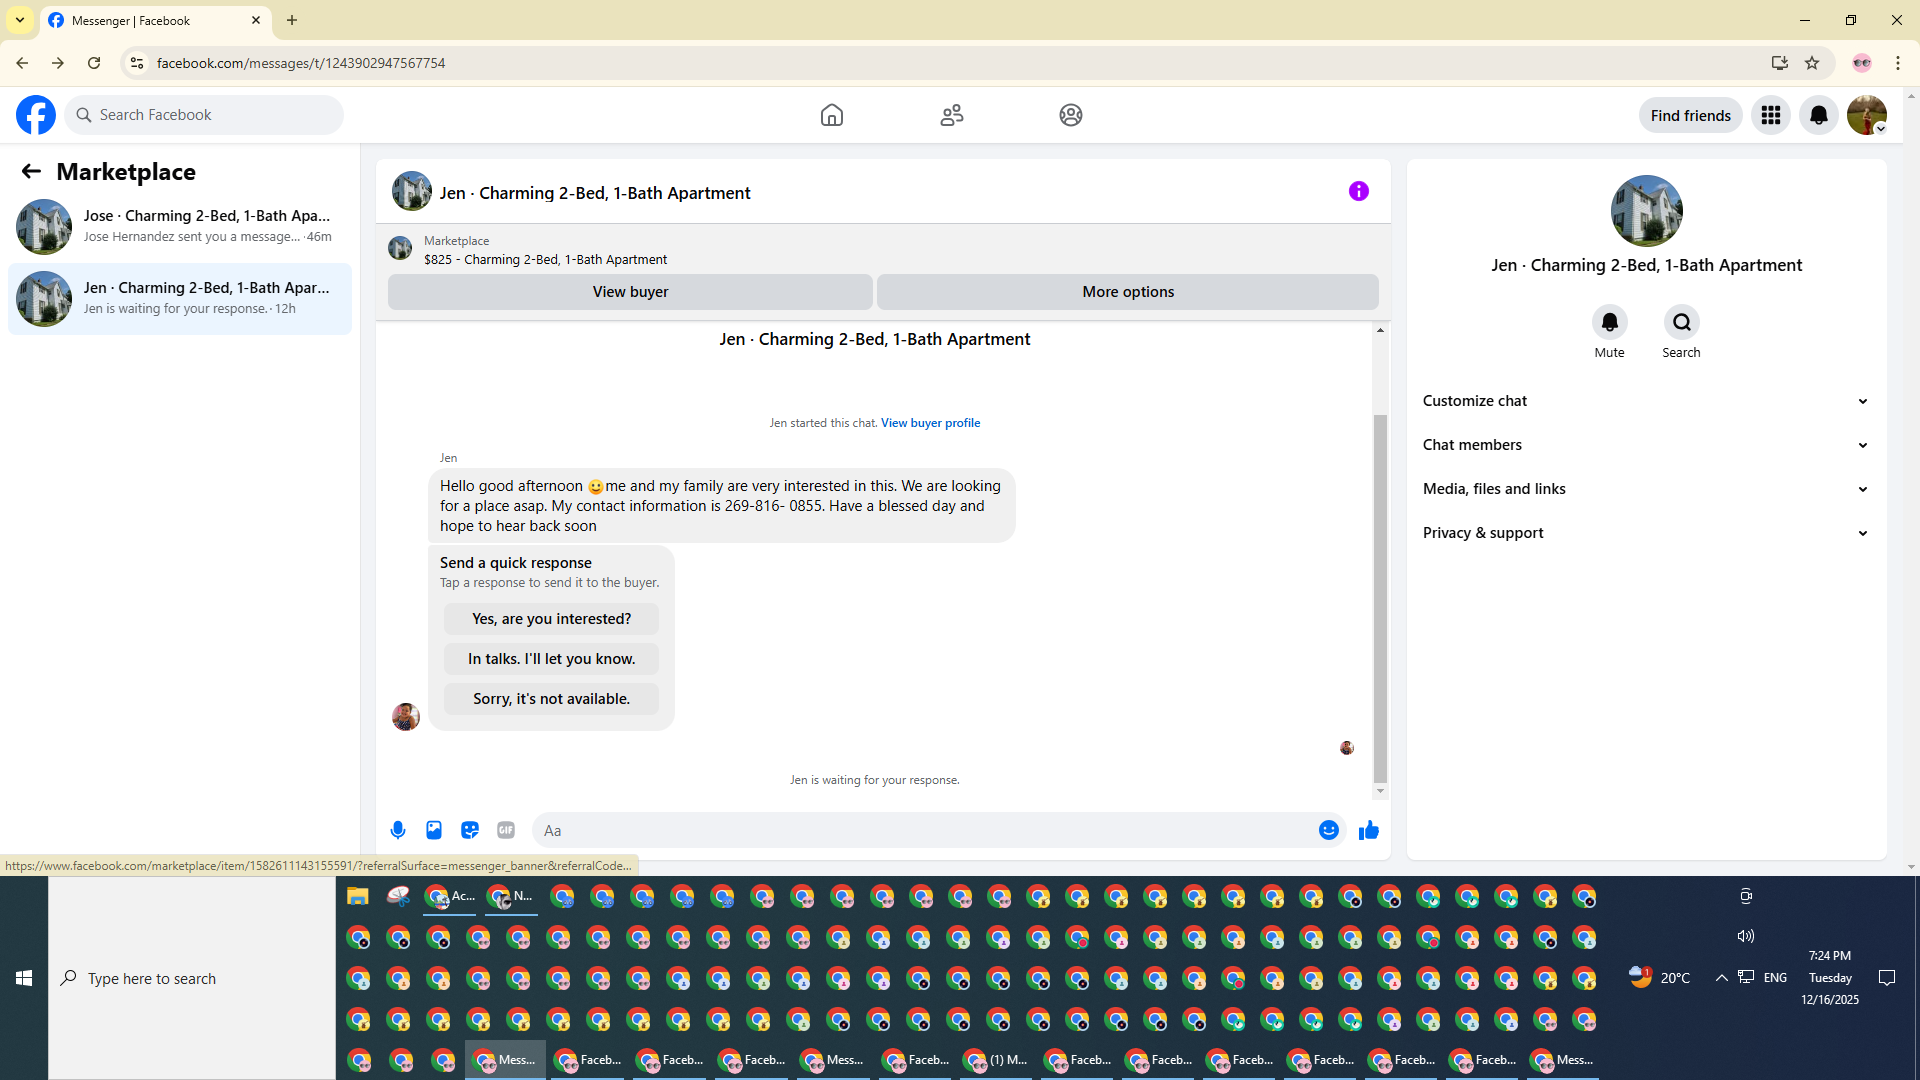Open the volume icon in the tray overflow
The image size is (1920, 1080).
[1746, 936]
